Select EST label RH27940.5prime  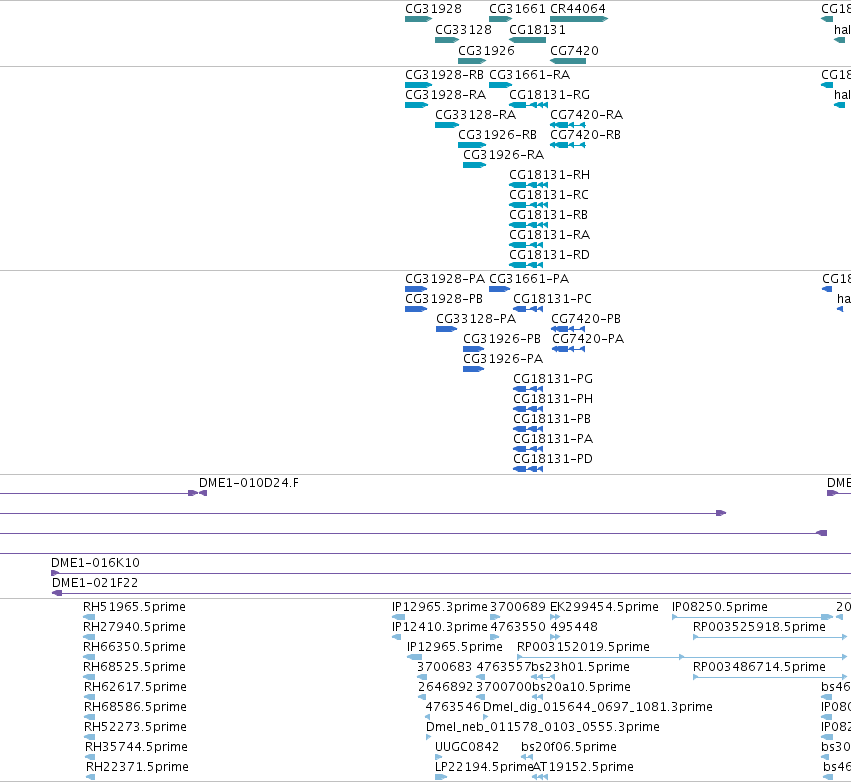(x=134, y=627)
